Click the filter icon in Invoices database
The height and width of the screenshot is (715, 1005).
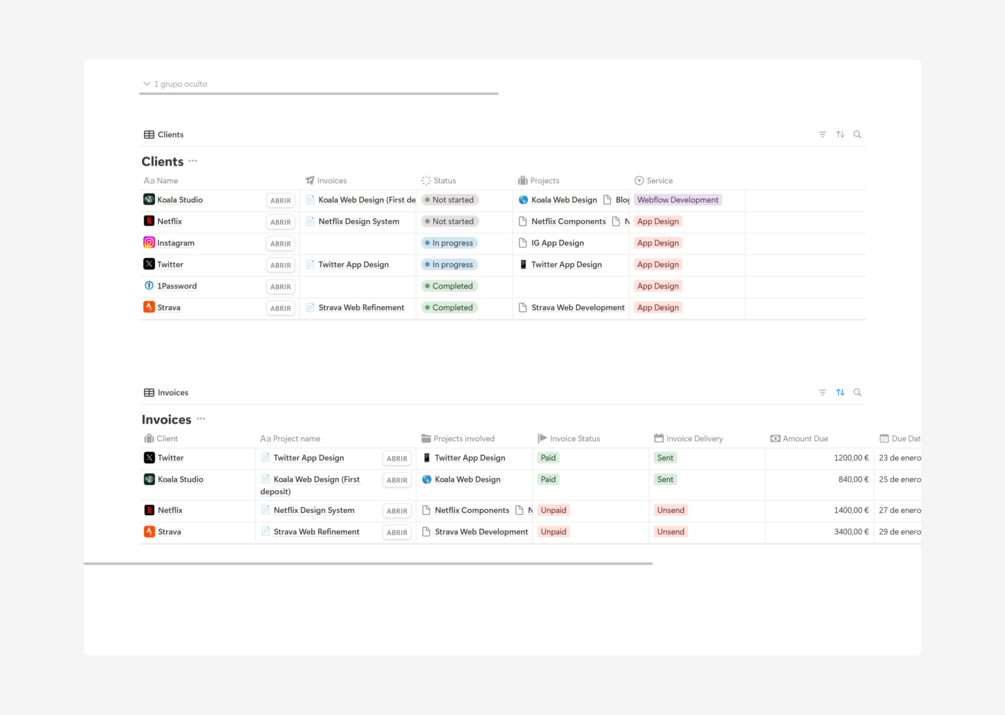click(822, 393)
